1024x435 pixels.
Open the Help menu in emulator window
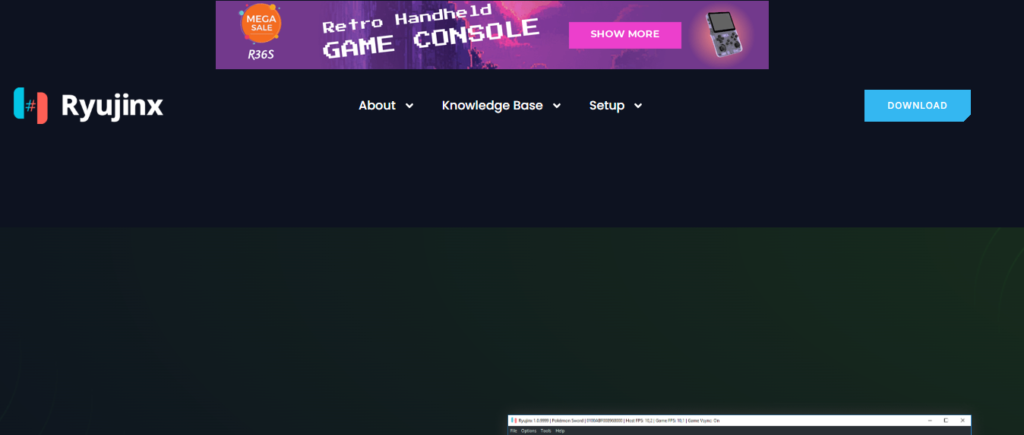(x=560, y=431)
